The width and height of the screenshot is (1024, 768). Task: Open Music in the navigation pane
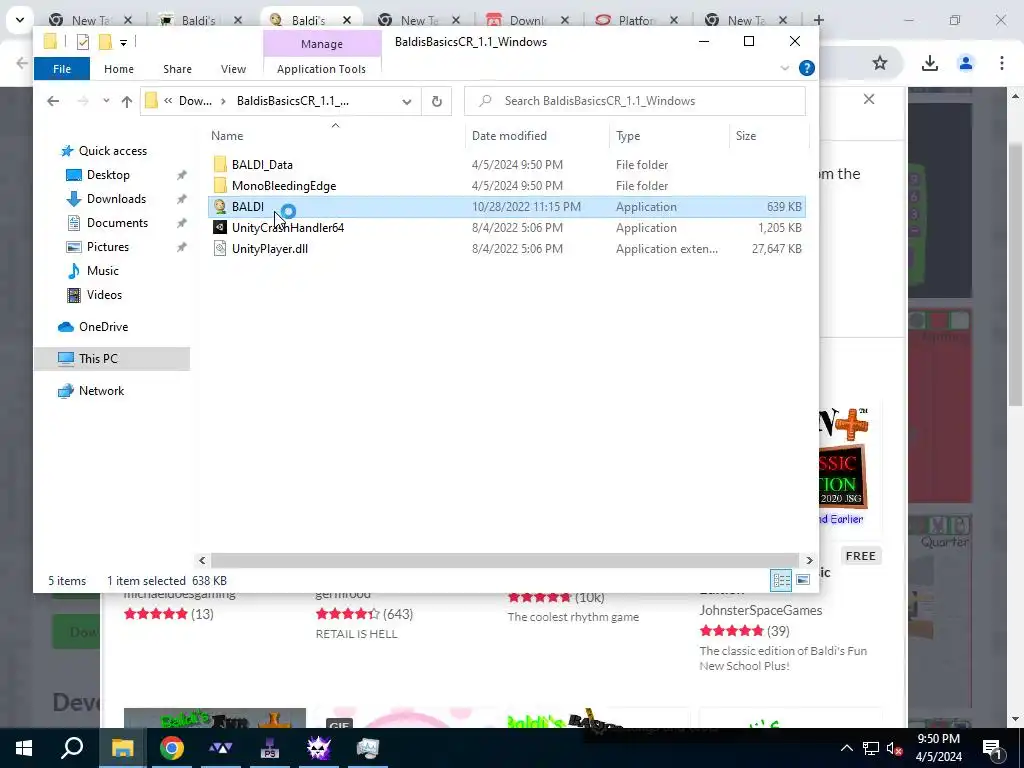[x=103, y=270]
